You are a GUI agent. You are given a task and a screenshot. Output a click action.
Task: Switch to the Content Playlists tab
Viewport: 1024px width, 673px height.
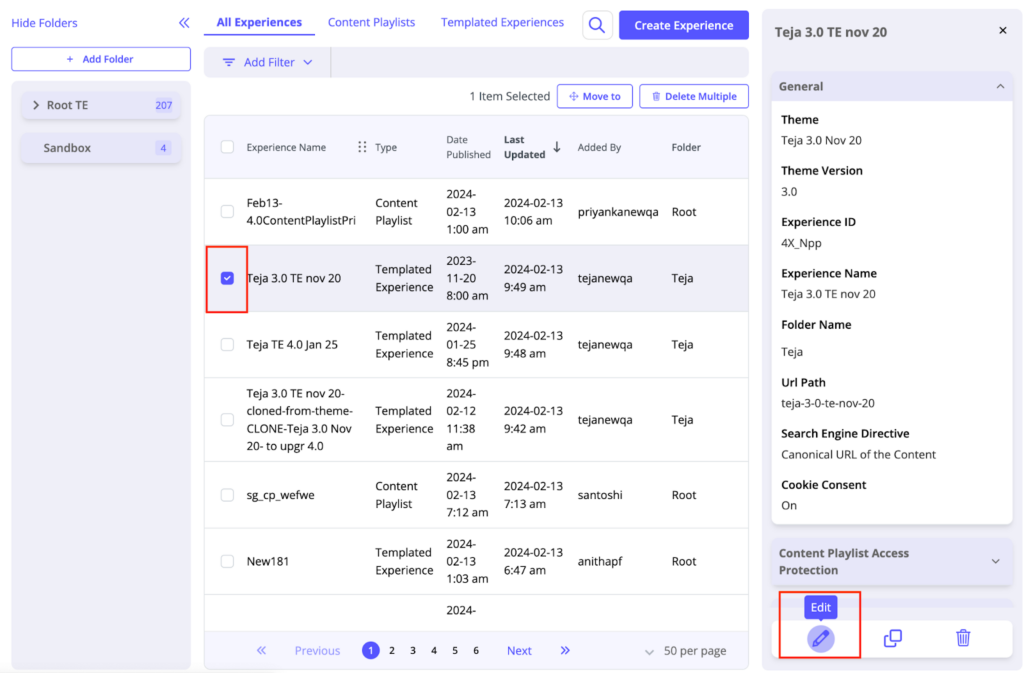click(371, 22)
